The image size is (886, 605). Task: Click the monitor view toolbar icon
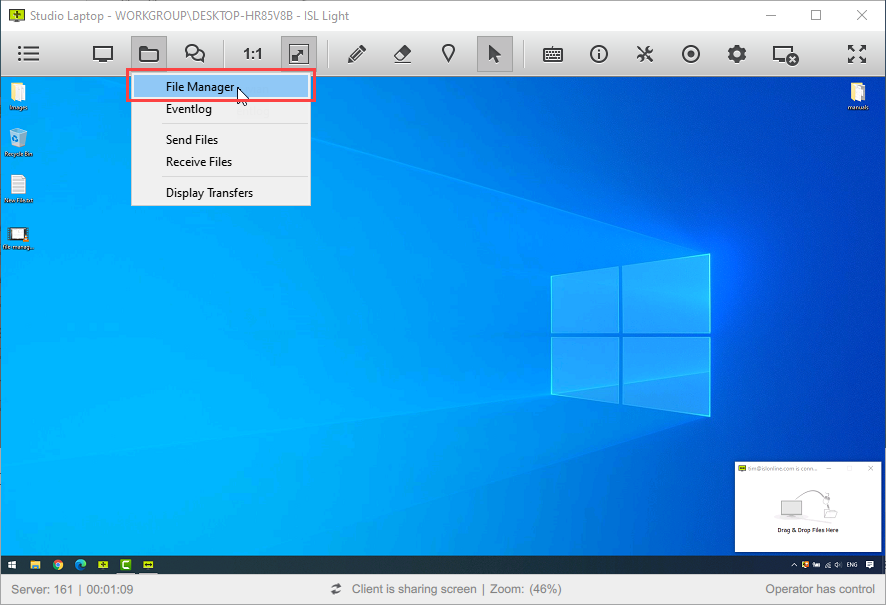point(103,54)
